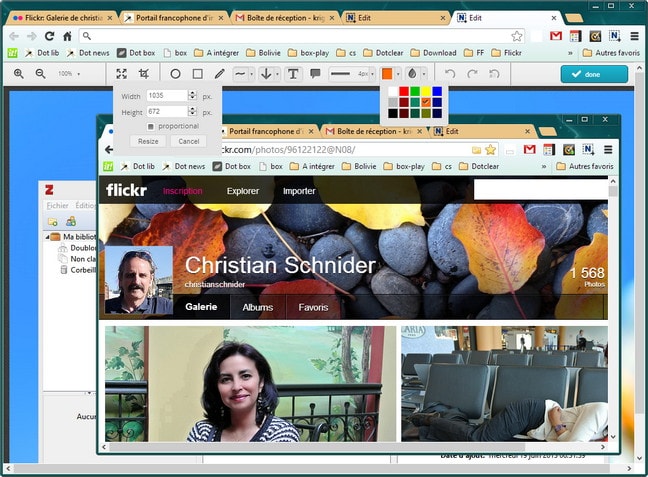Click the Gmail extension icon in outer toolbar

(x=556, y=36)
